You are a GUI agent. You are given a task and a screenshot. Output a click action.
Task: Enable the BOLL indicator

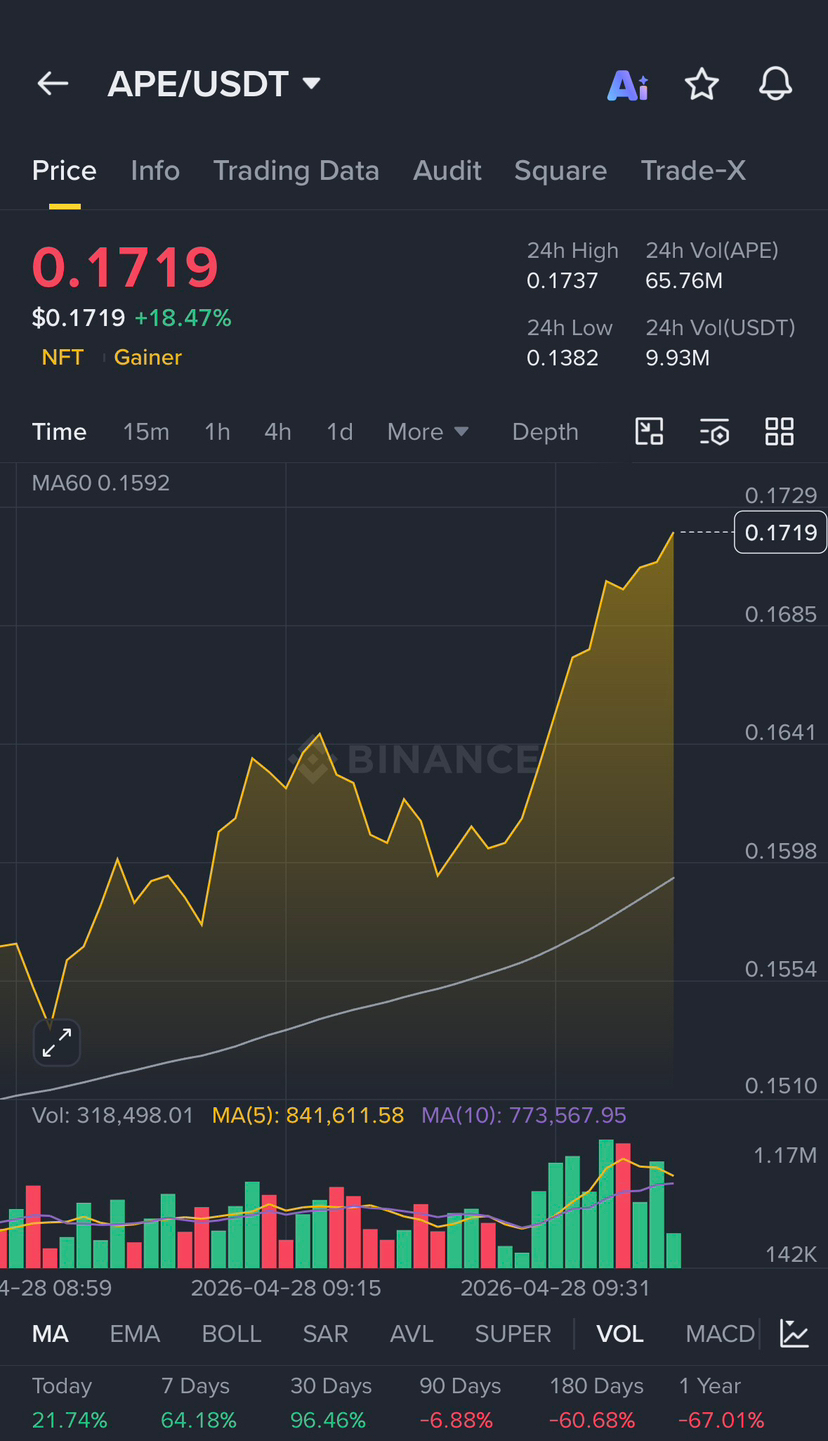click(x=231, y=1334)
